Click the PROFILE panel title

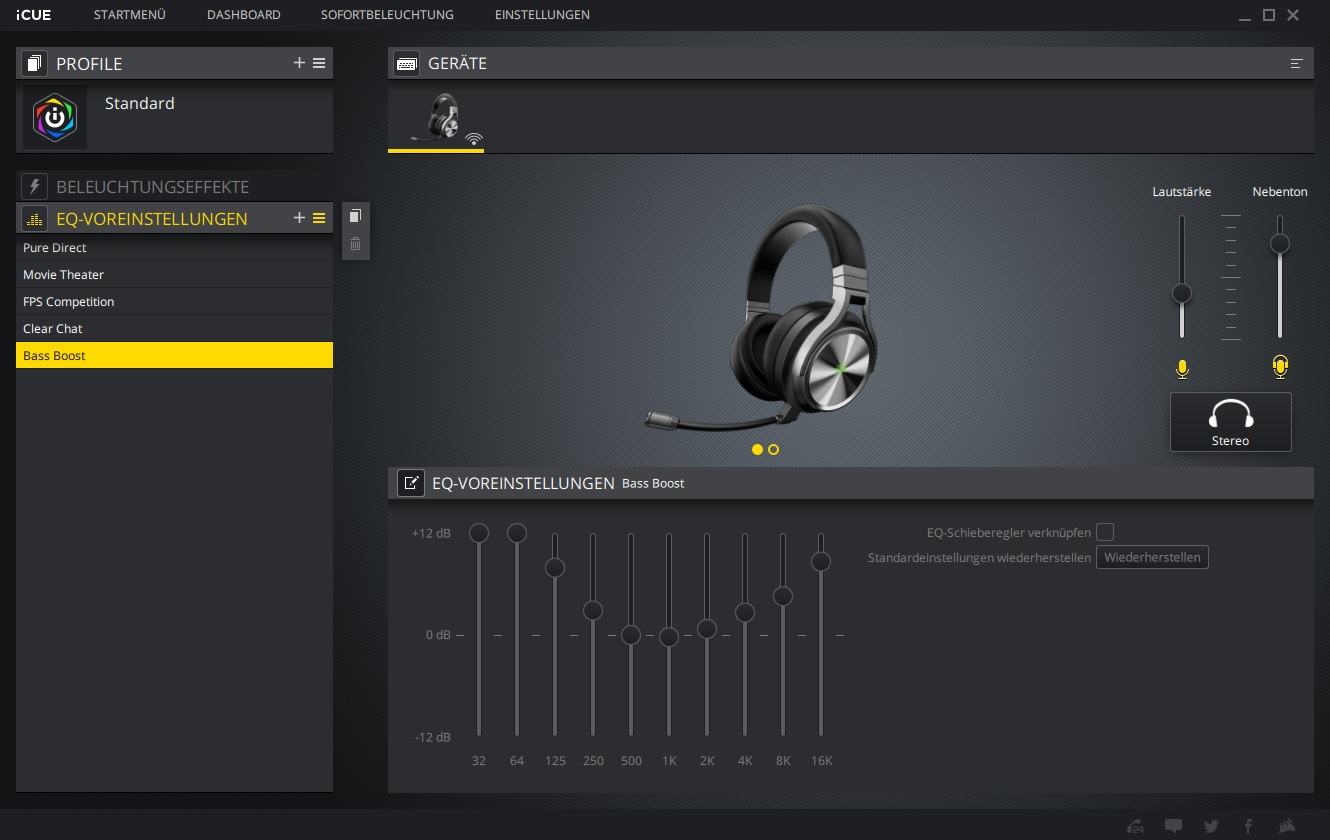pos(89,63)
